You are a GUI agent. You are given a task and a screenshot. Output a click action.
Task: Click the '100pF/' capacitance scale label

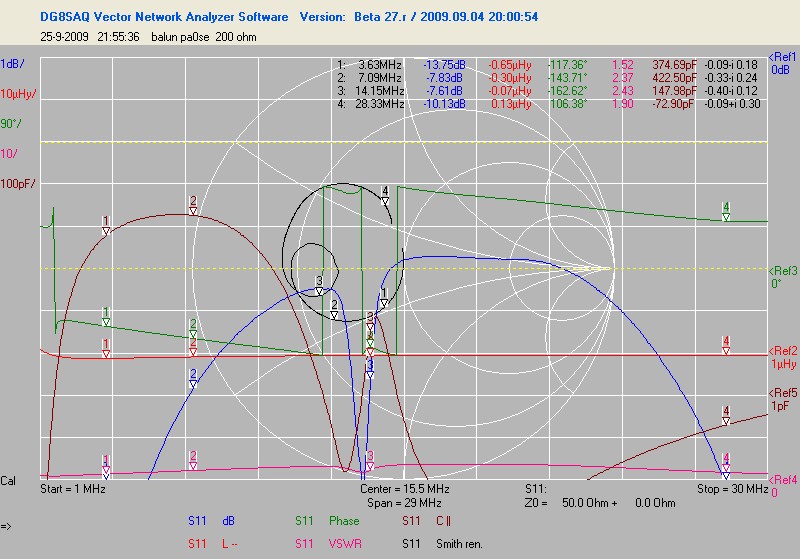click(x=18, y=184)
